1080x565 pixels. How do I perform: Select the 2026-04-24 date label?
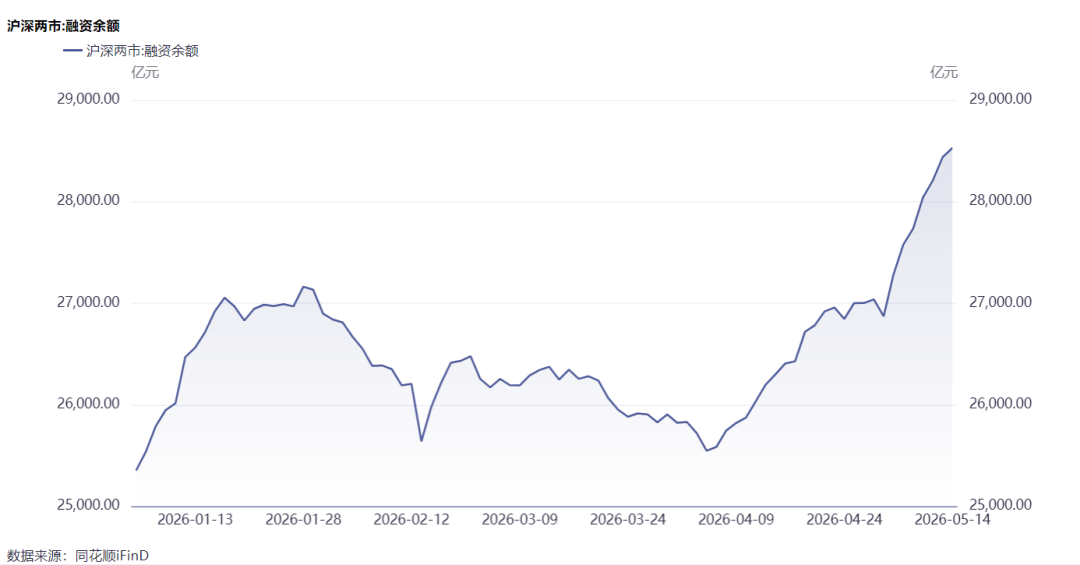844,520
